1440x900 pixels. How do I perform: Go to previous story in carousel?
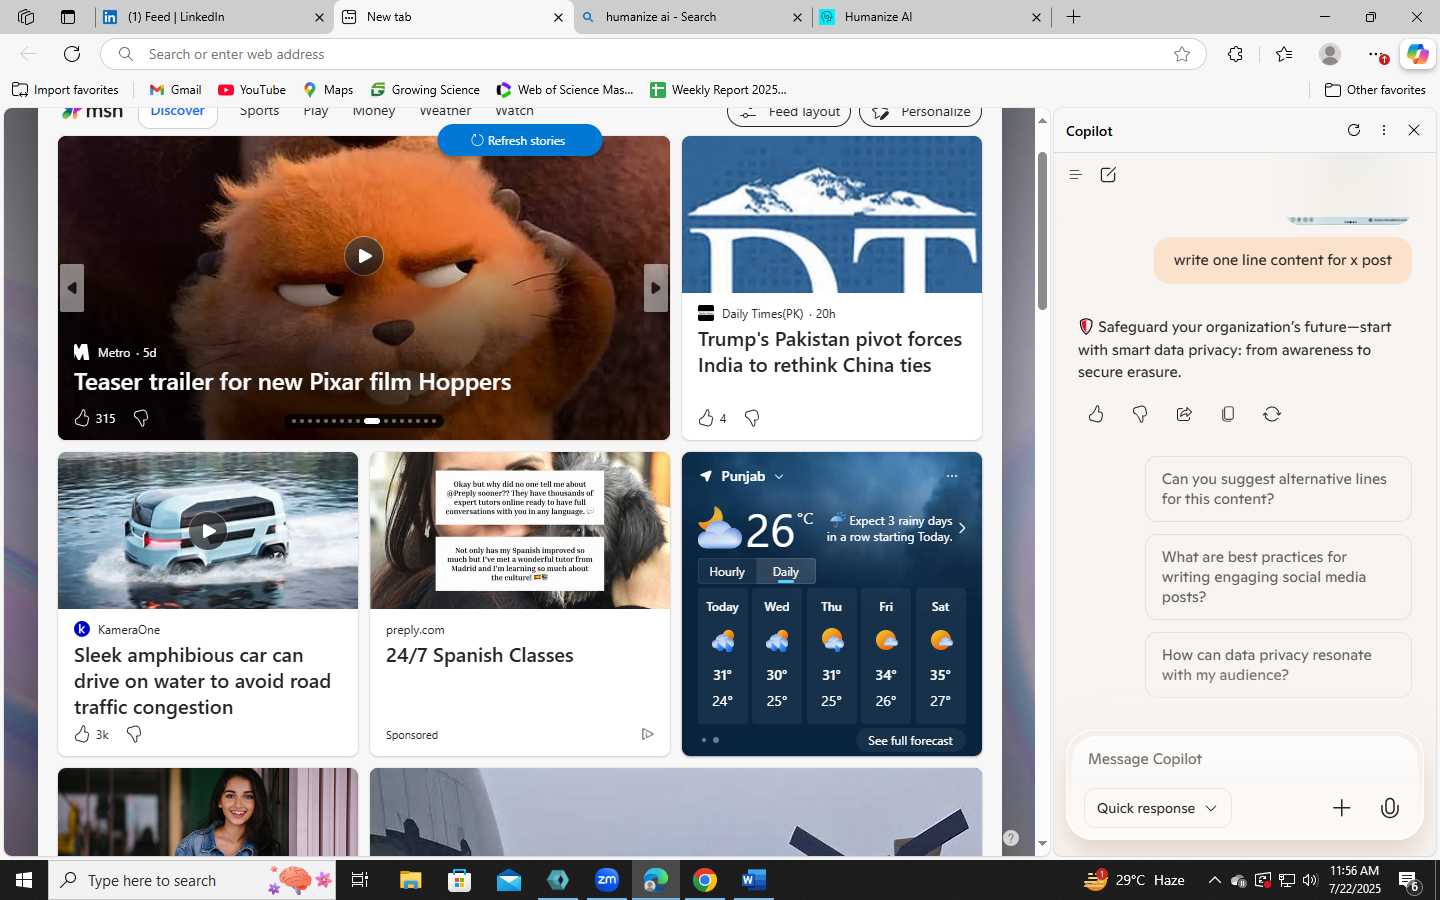[72, 288]
